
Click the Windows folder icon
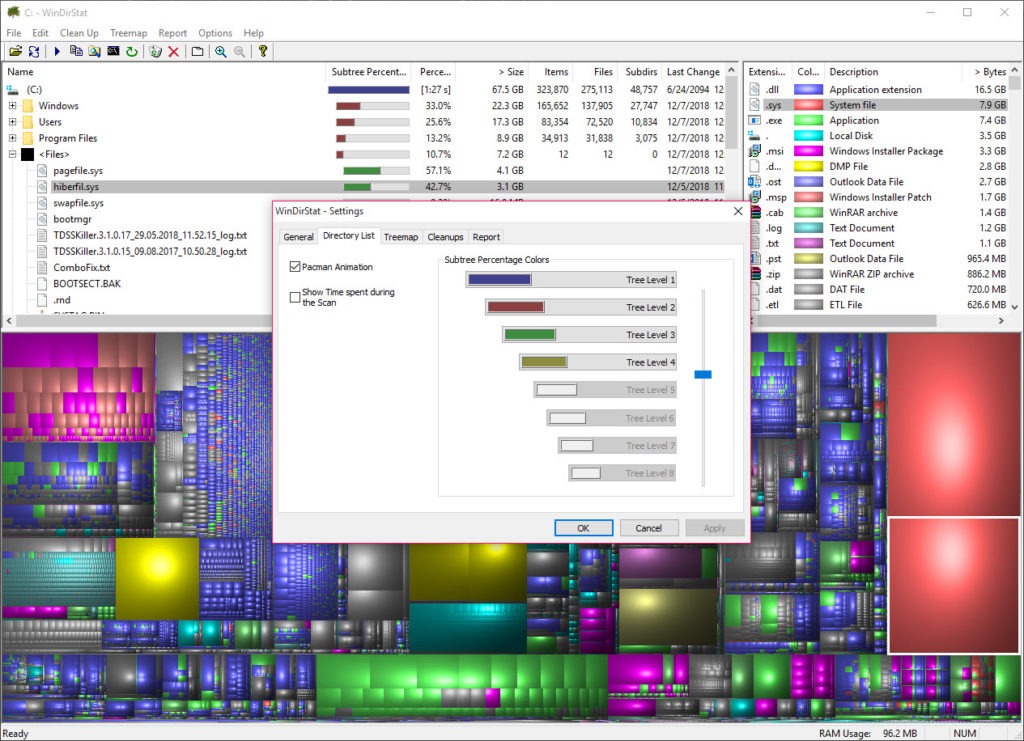pos(27,106)
